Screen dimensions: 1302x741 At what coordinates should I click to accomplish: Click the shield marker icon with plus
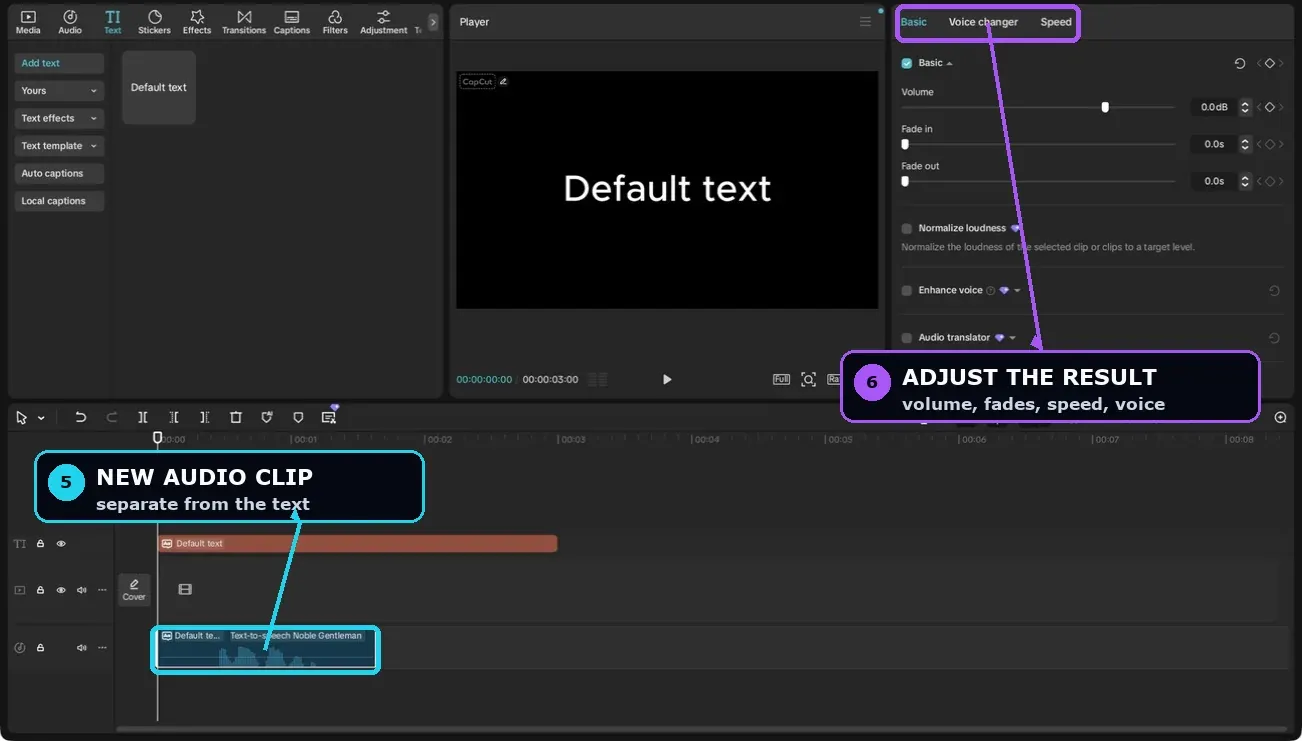(267, 417)
